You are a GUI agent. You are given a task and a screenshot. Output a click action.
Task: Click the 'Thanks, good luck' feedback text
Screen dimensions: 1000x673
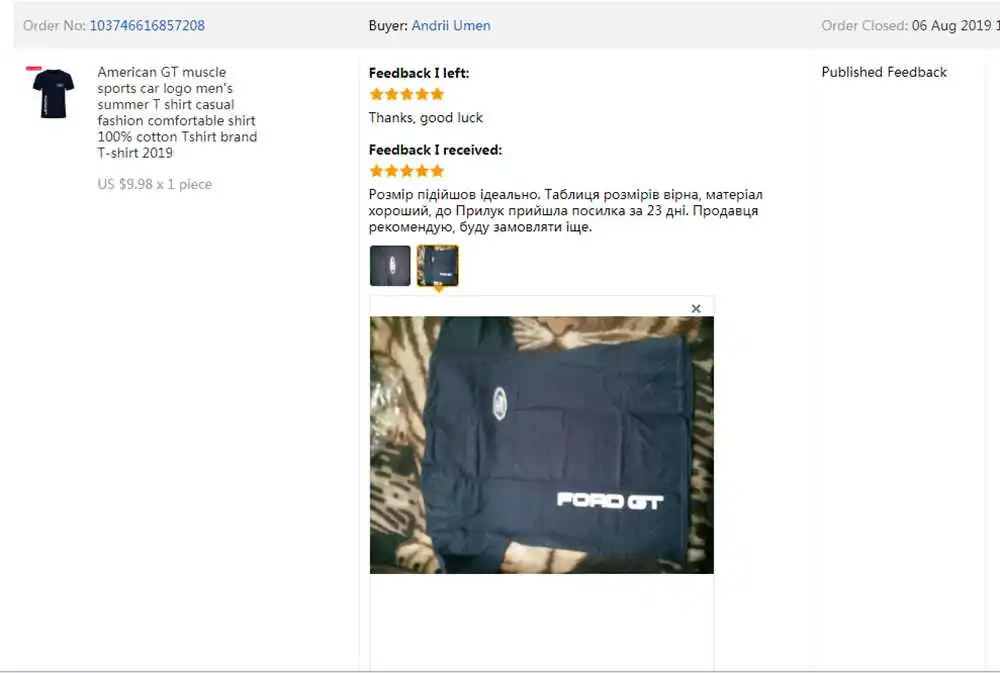tap(425, 117)
